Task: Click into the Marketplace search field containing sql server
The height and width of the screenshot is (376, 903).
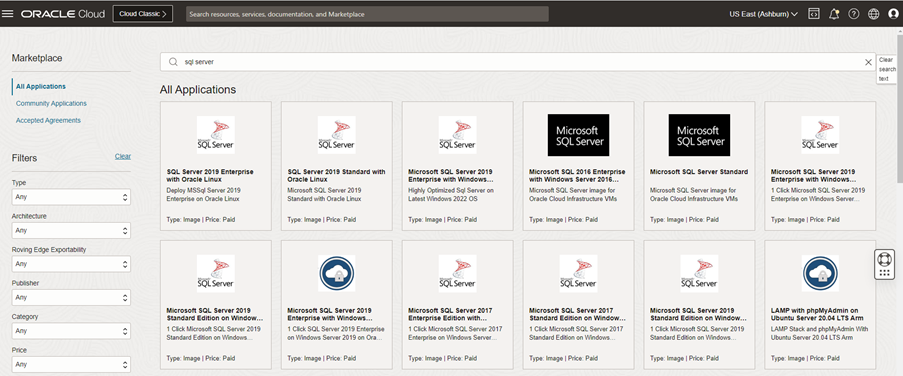Action: pyautogui.click(x=518, y=62)
